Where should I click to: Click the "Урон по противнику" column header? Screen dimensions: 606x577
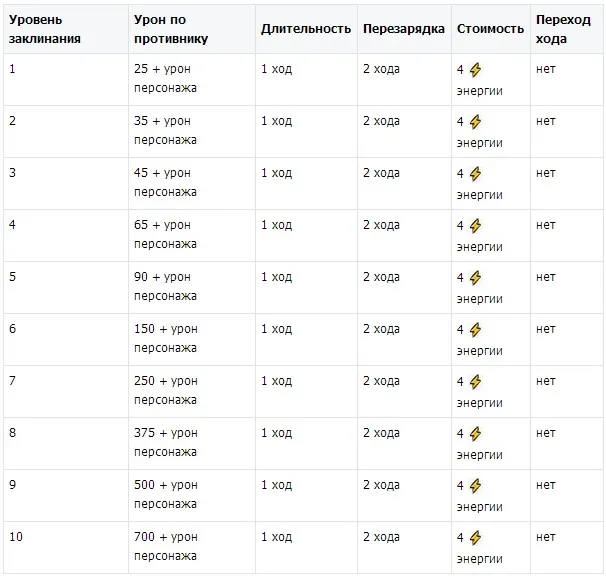click(170, 30)
